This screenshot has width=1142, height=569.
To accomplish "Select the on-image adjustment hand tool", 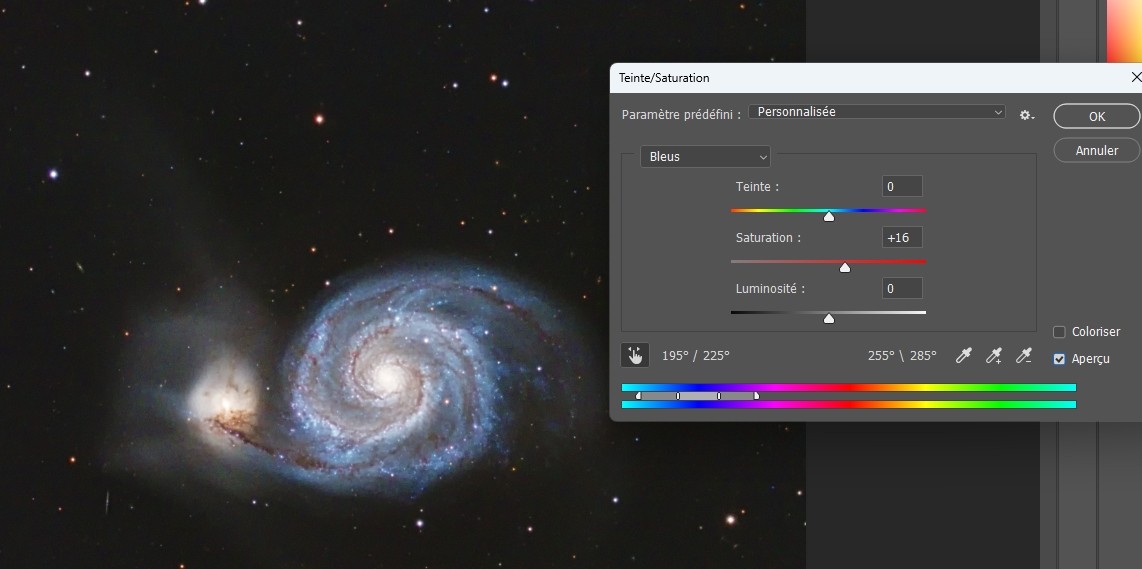I will [x=635, y=356].
